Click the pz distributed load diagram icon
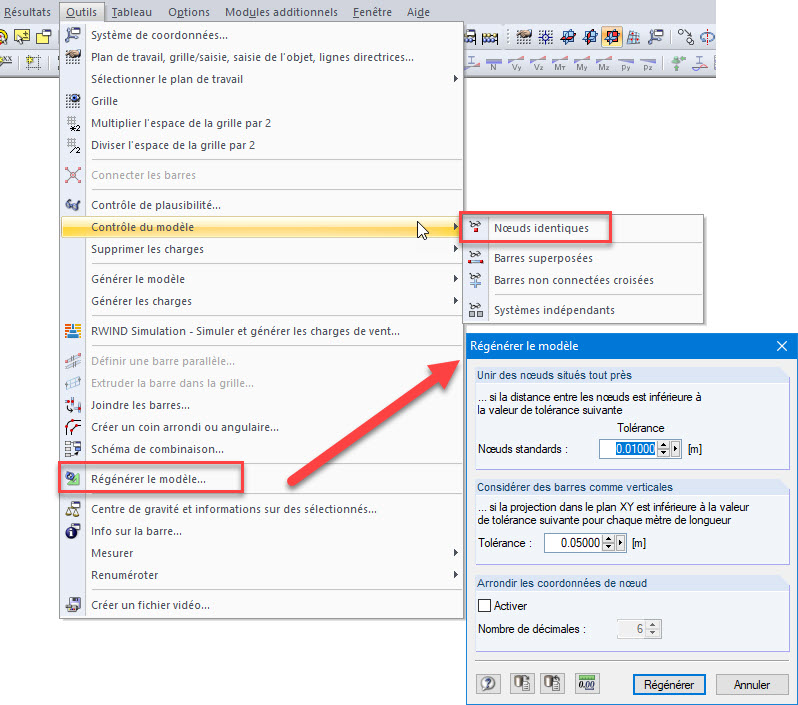This screenshot has height=705, width=798. click(x=647, y=64)
